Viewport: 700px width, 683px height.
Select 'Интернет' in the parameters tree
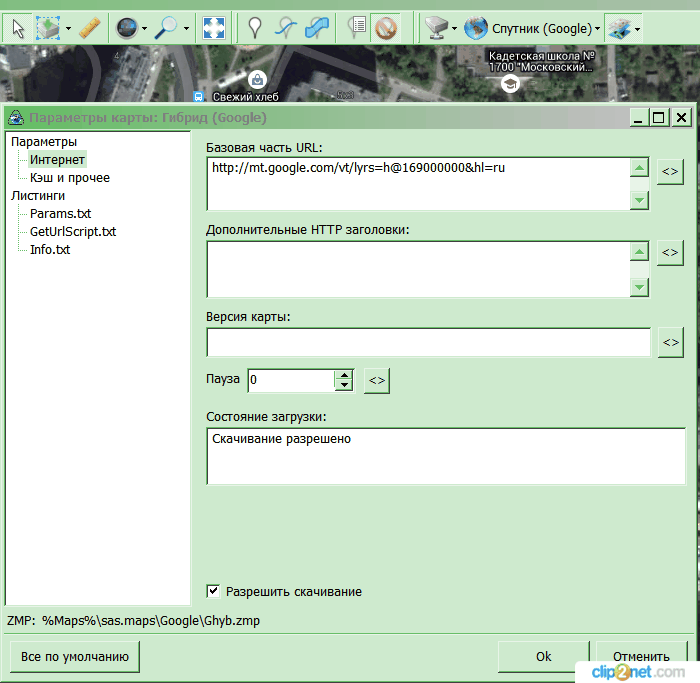coord(57,160)
